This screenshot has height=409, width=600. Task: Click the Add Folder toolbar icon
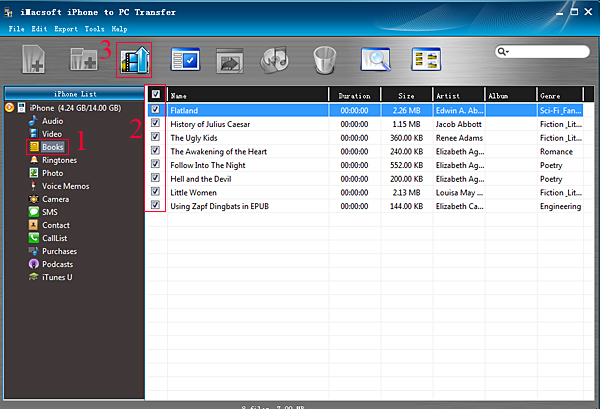point(83,59)
